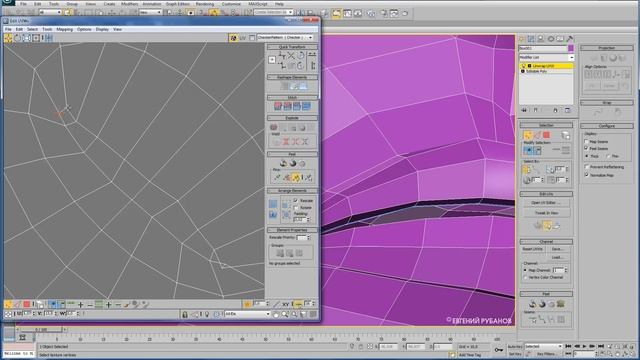Viewport: 640px width, 360px height.
Task: Select Thick seam display radio button
Action: point(587,156)
